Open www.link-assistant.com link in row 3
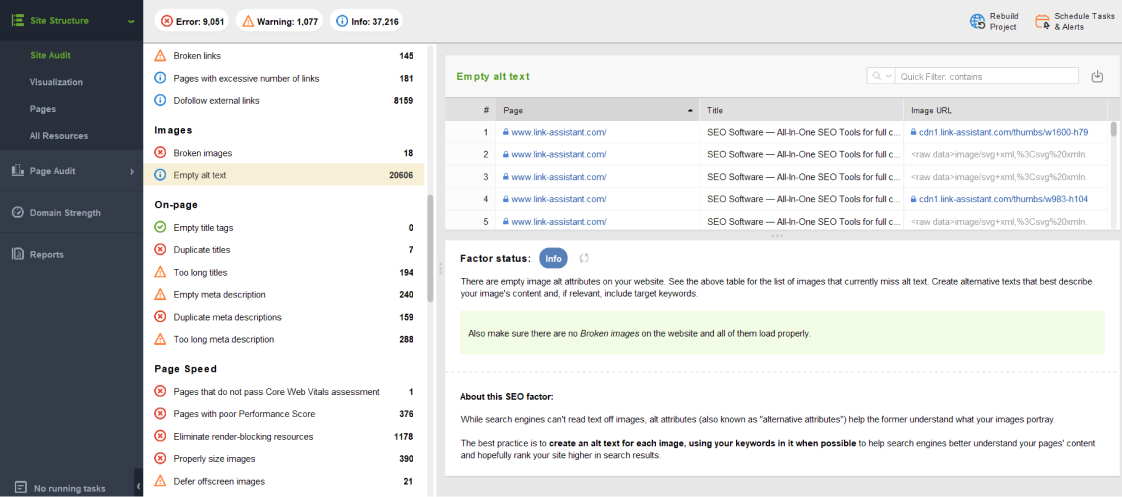Image resolution: width=1122 pixels, height=497 pixels. 559,177
